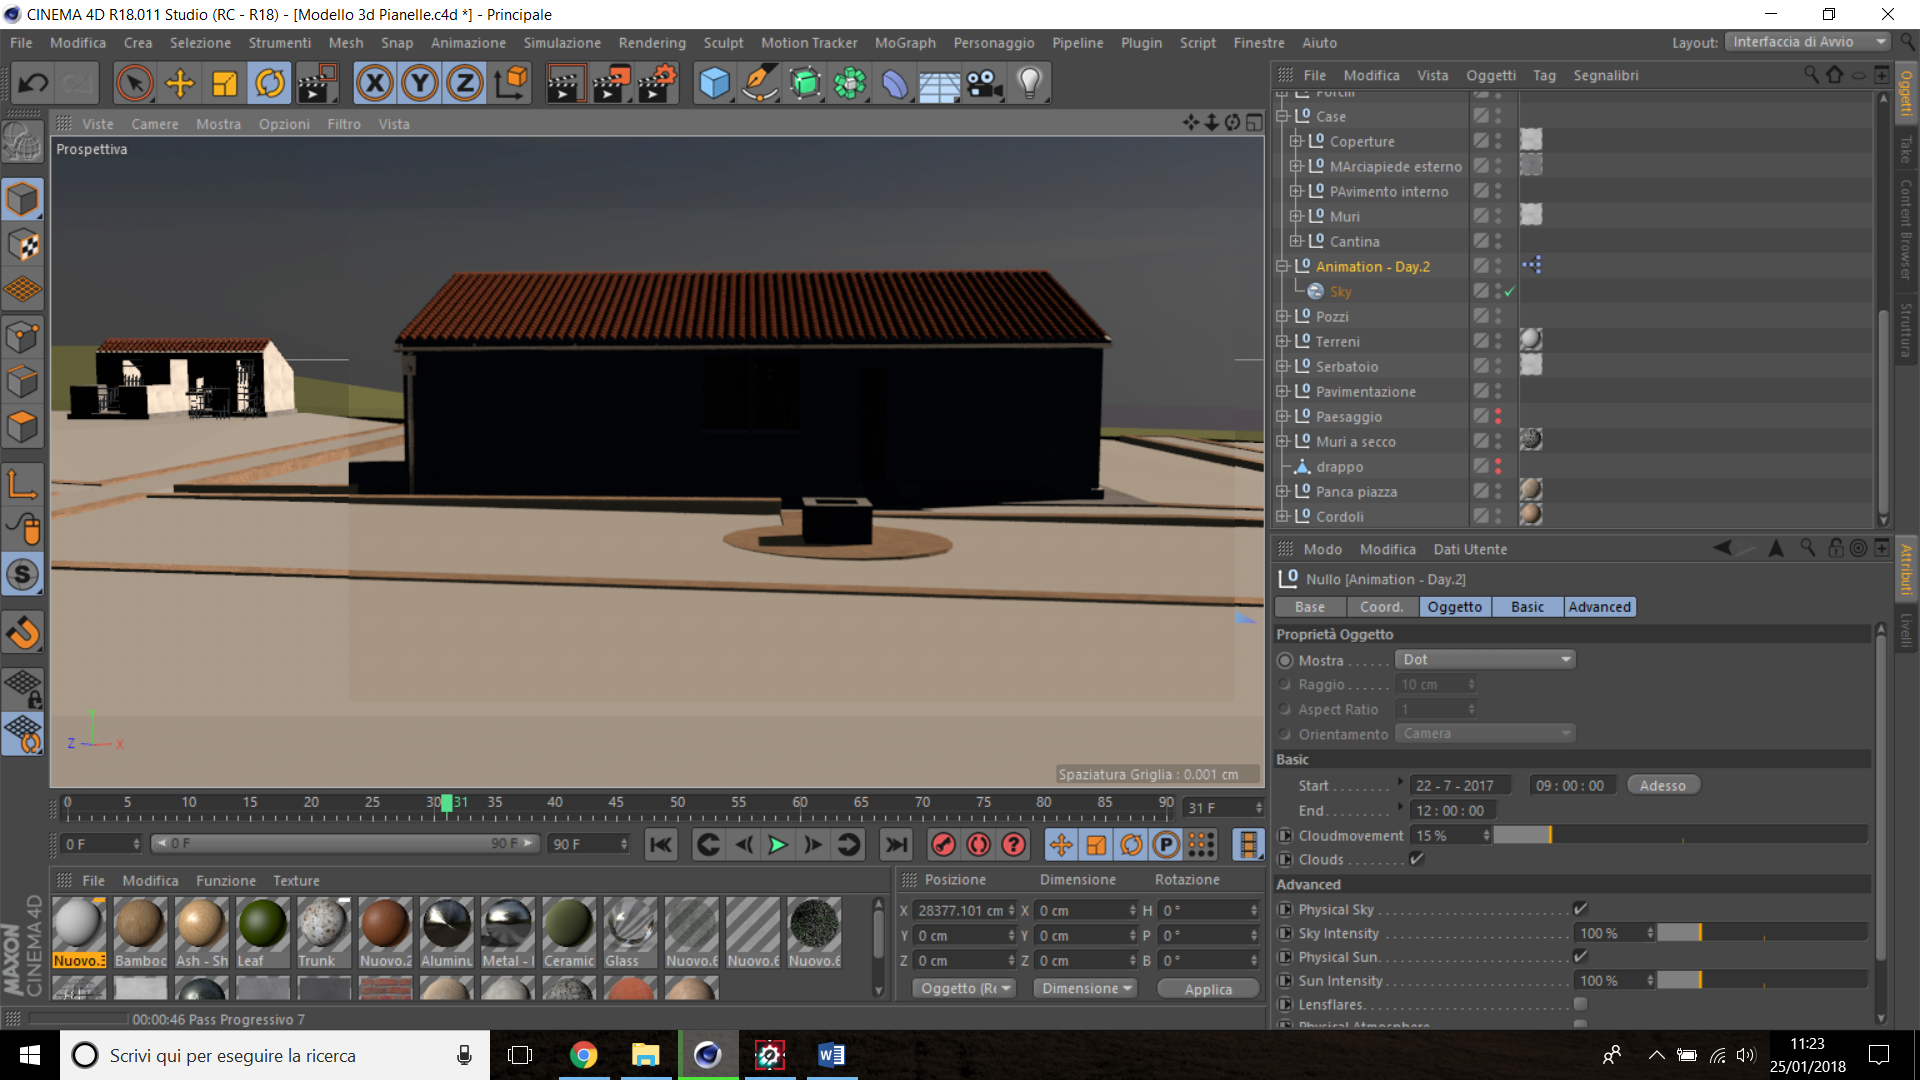Toggle the Clouds checkbox
The height and width of the screenshot is (1080, 1920).
pos(1416,859)
